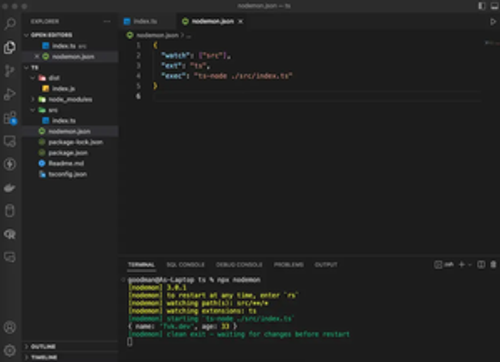Collapse the TS project folder section
The width and height of the screenshot is (500, 362).
click(x=31, y=67)
